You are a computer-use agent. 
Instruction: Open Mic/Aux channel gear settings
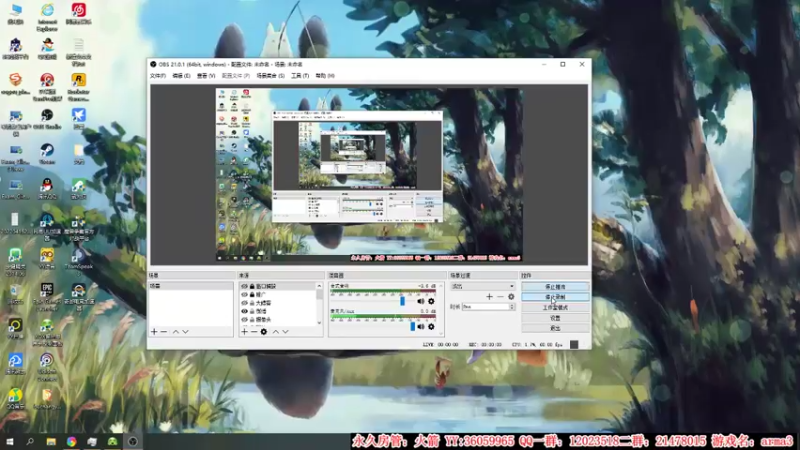[431, 327]
